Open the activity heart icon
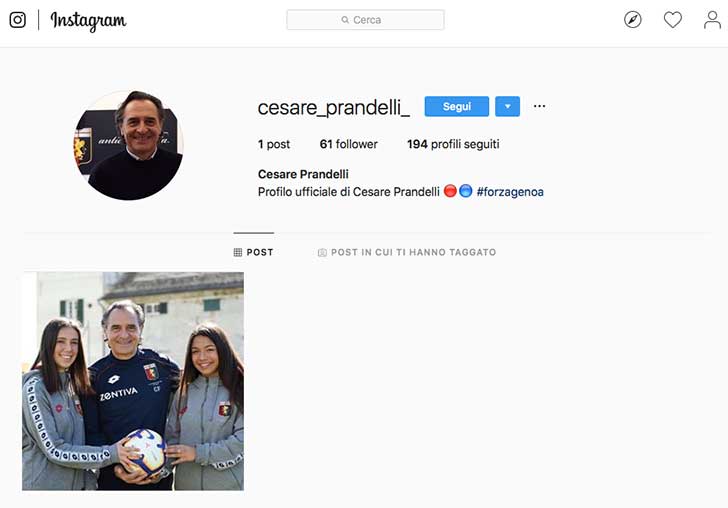 pyautogui.click(x=672, y=20)
